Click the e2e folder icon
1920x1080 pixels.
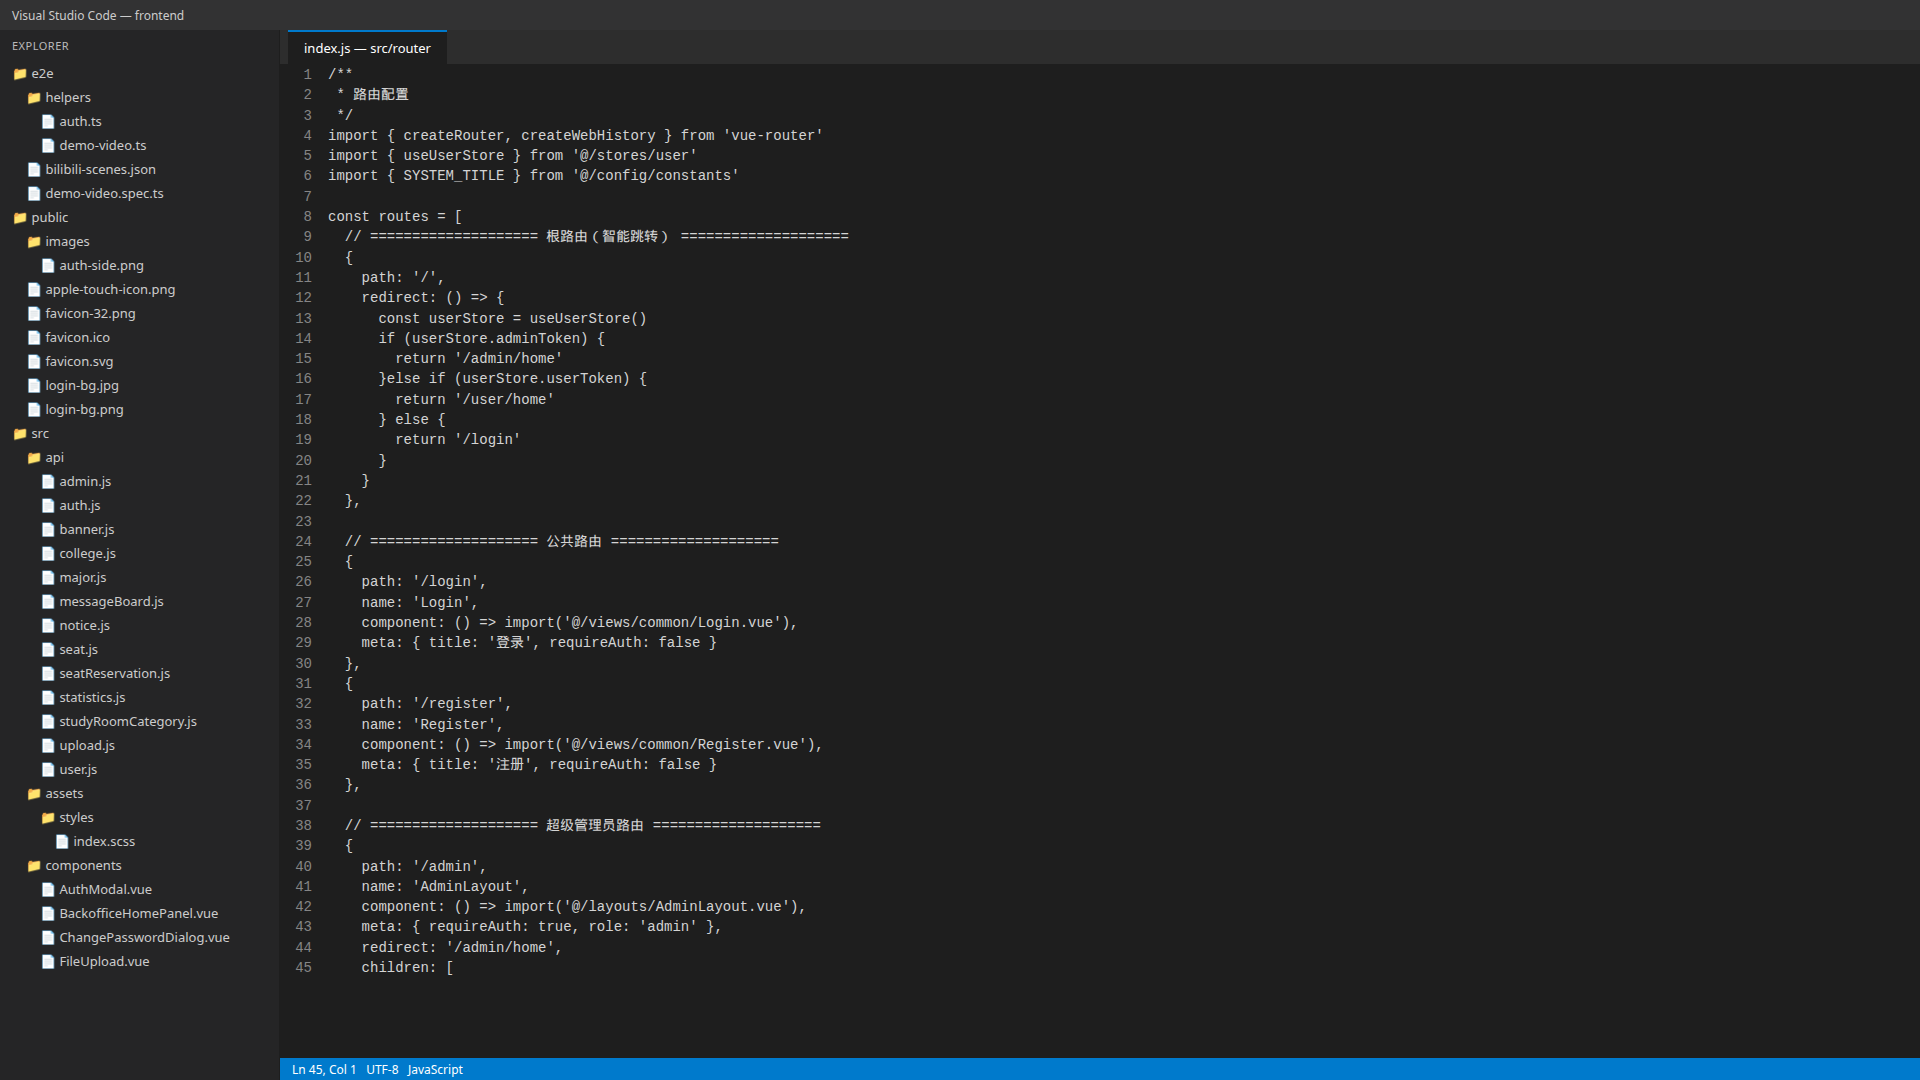click(x=20, y=74)
